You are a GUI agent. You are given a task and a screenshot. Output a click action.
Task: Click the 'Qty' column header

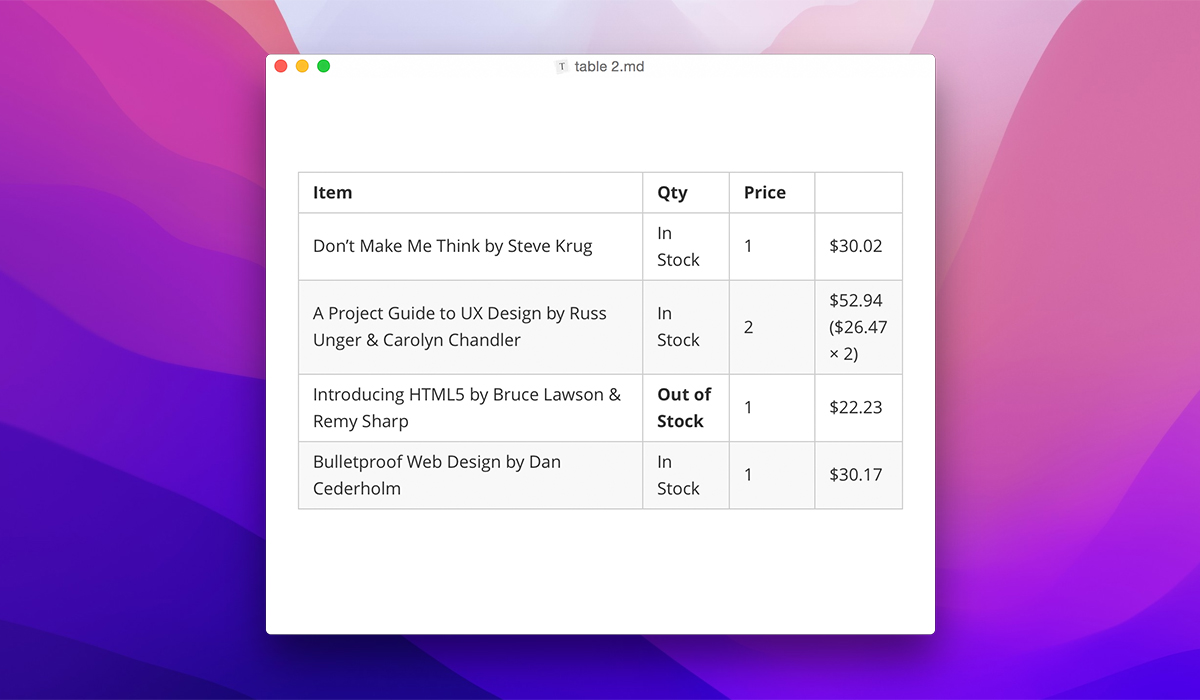(672, 192)
